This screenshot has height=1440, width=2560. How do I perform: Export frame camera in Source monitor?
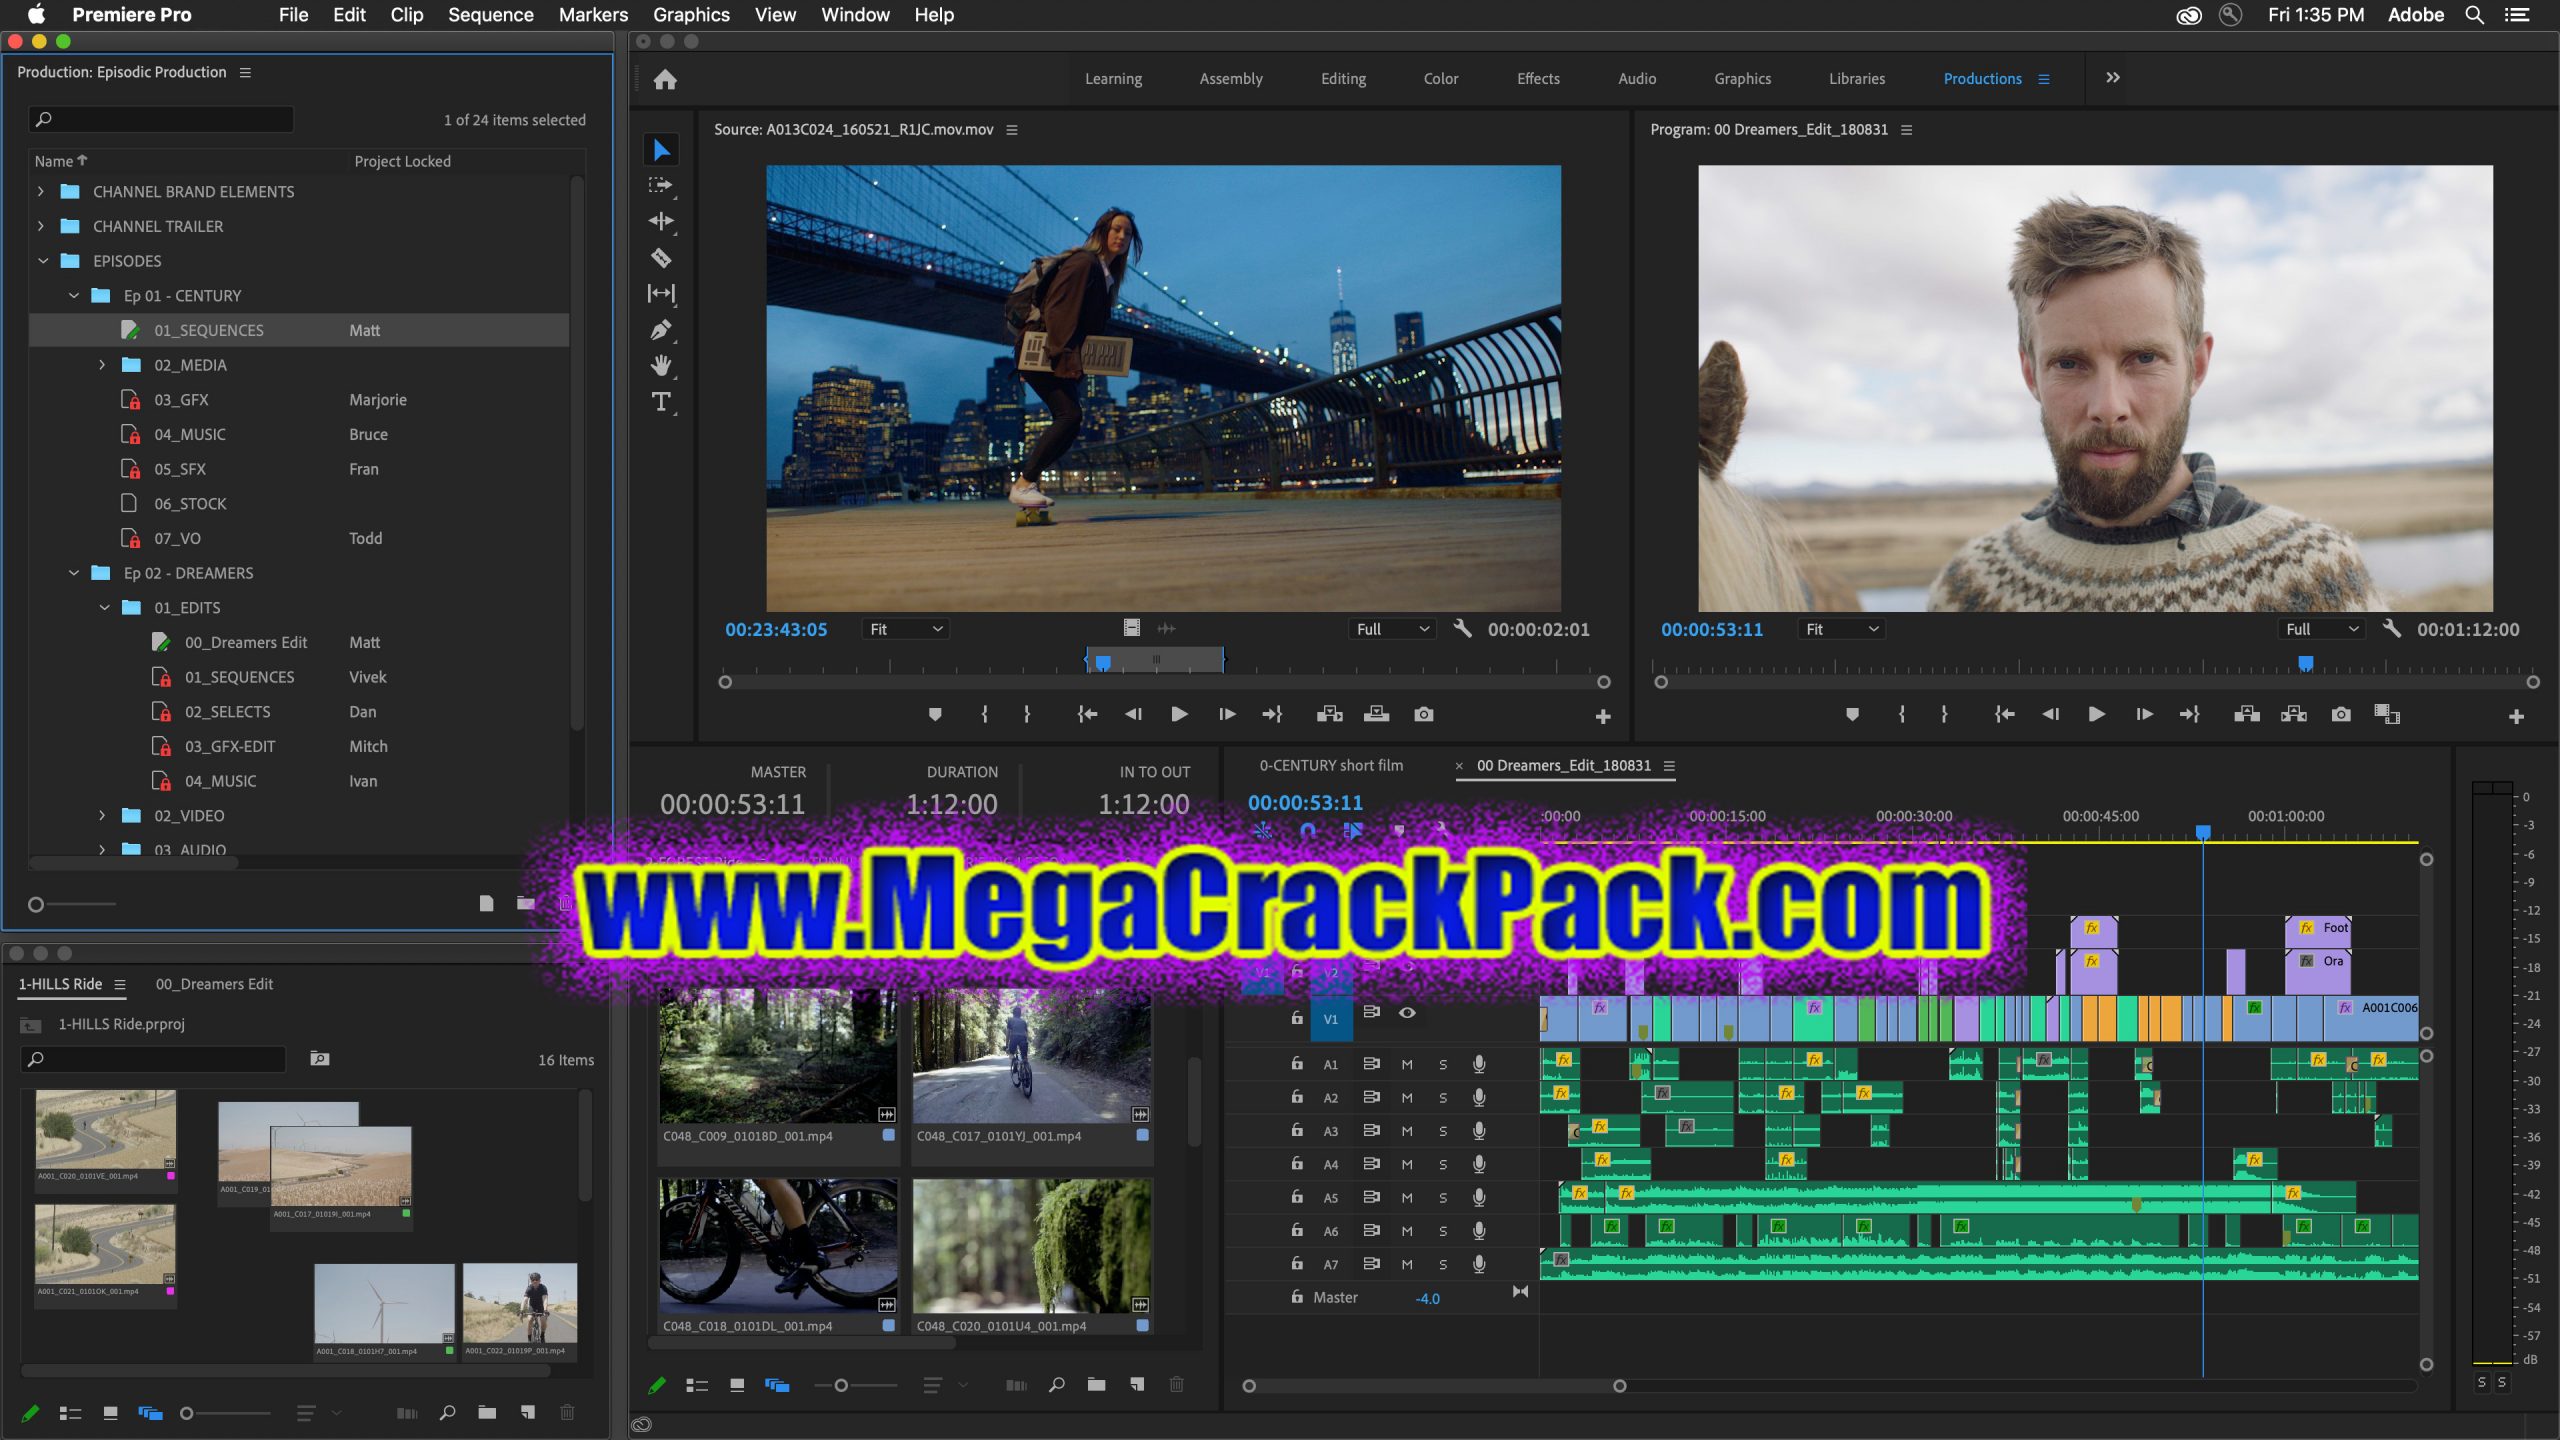[x=1424, y=714]
